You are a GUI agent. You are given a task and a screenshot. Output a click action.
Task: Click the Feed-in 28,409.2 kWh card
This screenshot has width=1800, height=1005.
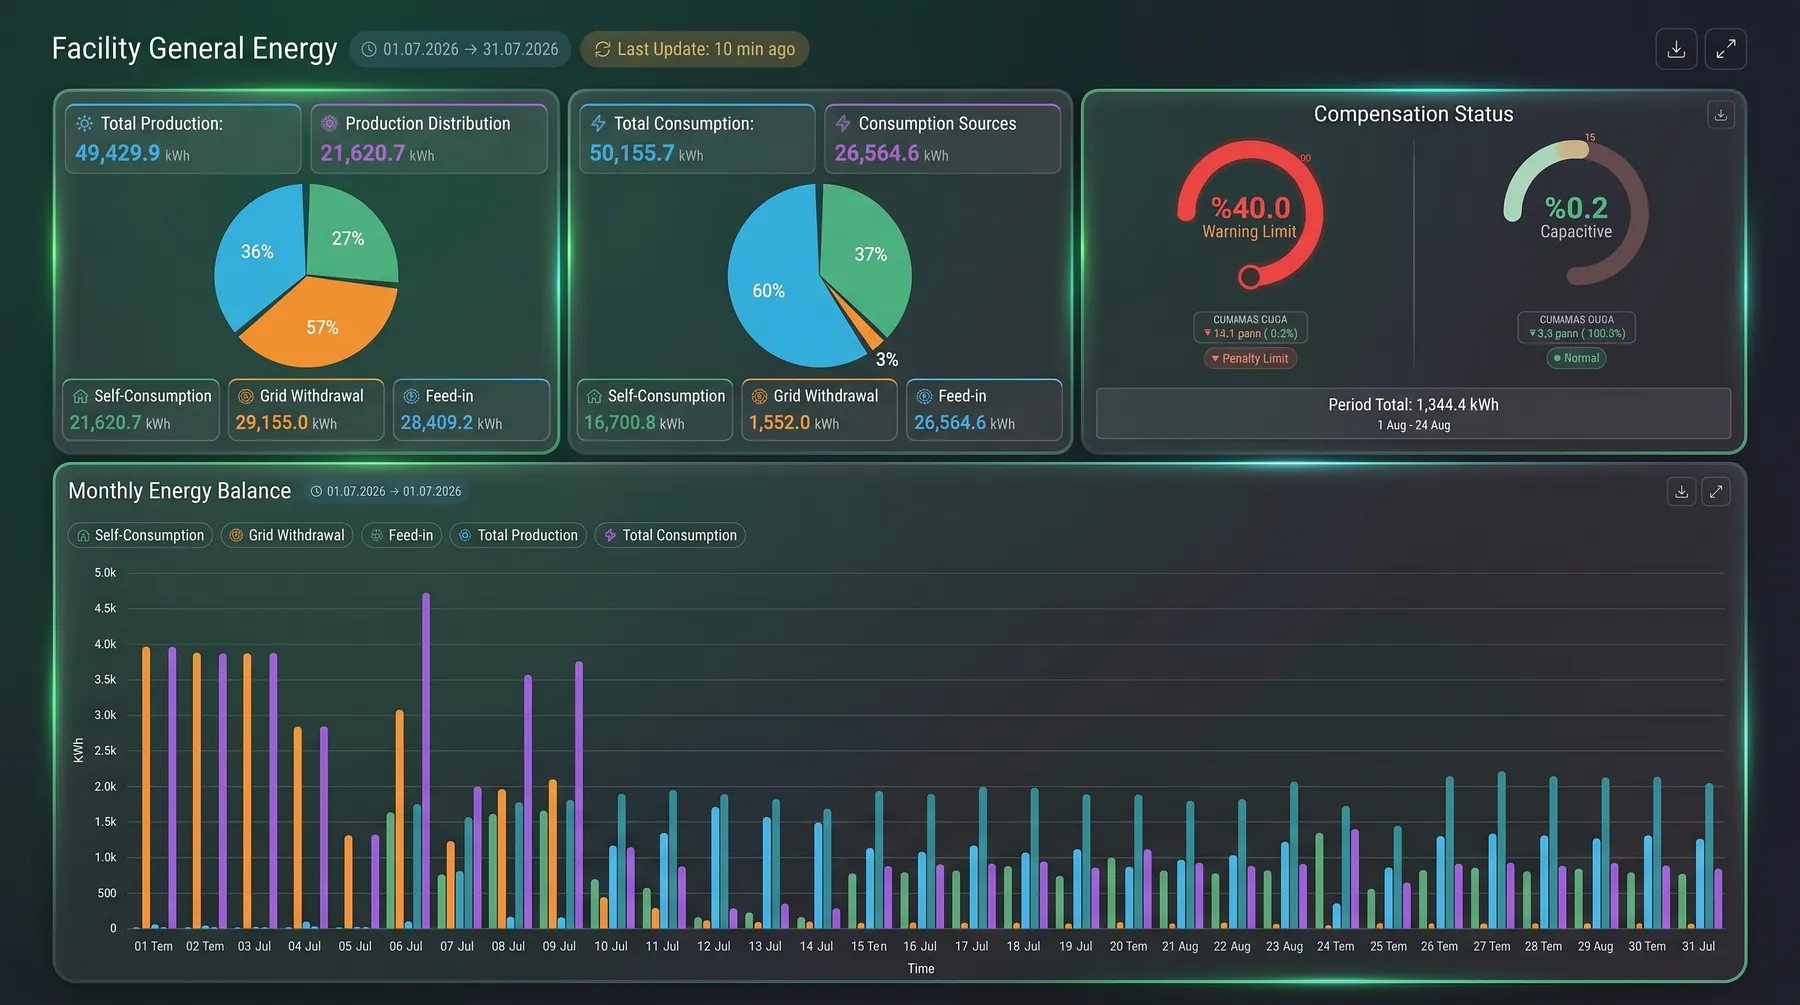tap(472, 409)
